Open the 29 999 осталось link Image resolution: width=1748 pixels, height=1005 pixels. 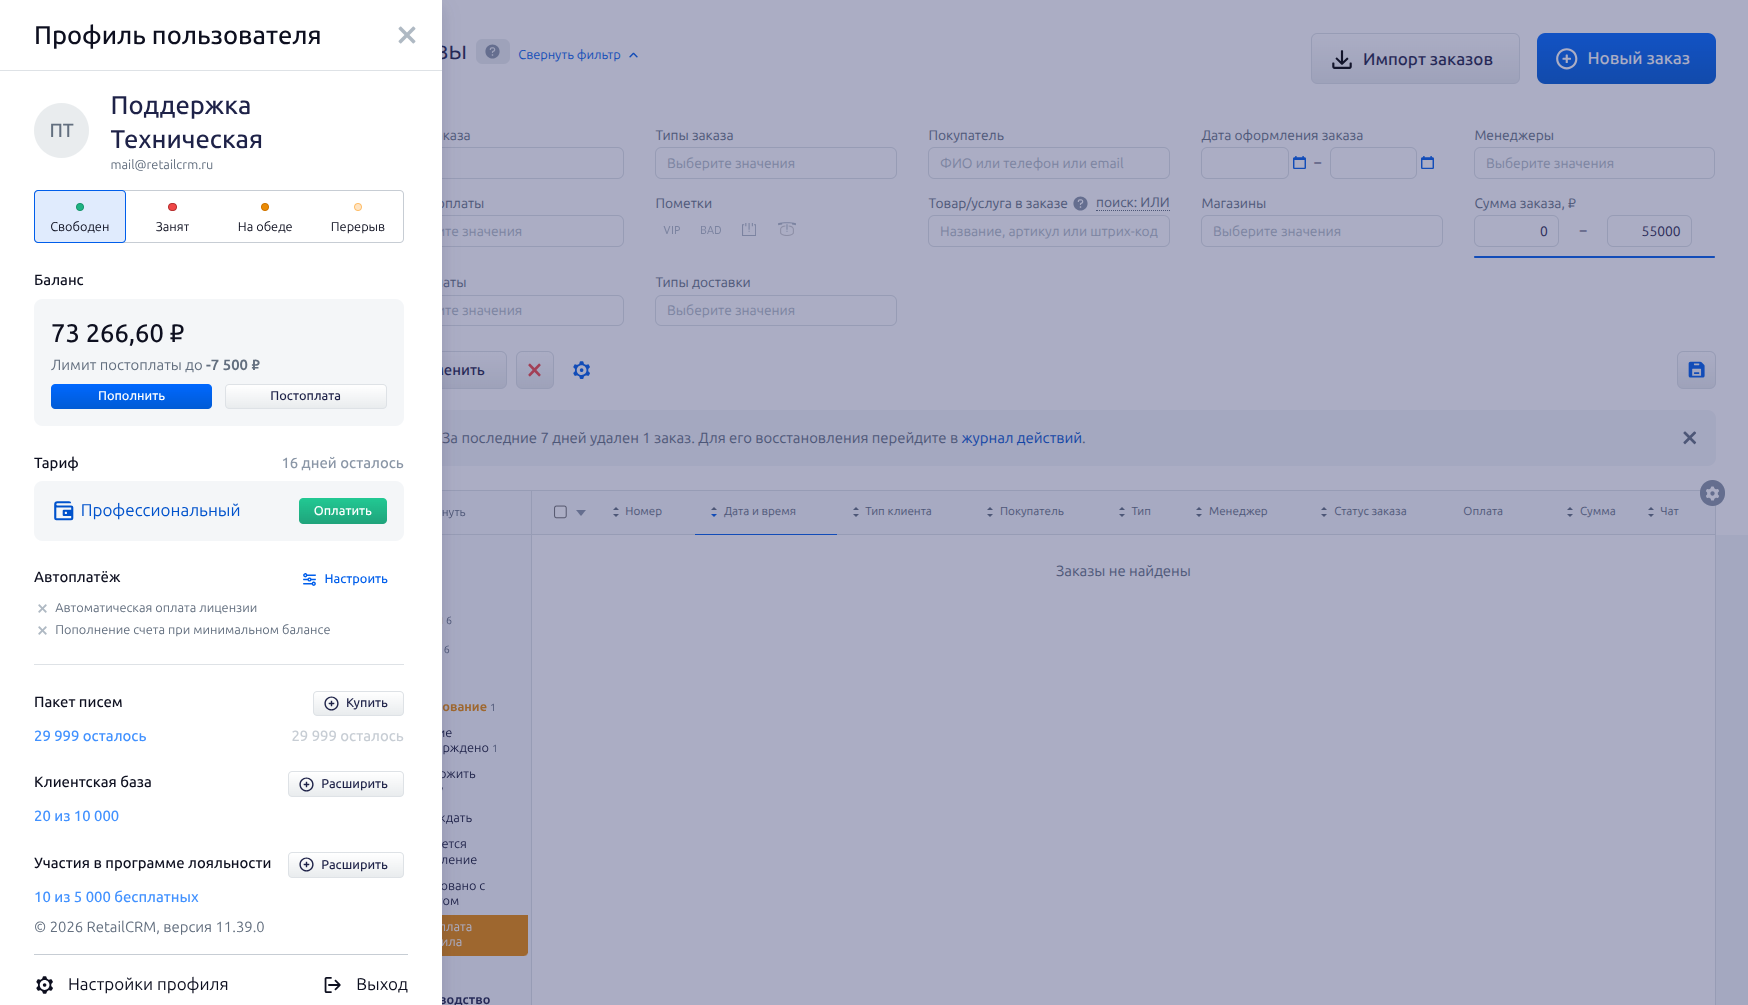pyautogui.click(x=90, y=736)
